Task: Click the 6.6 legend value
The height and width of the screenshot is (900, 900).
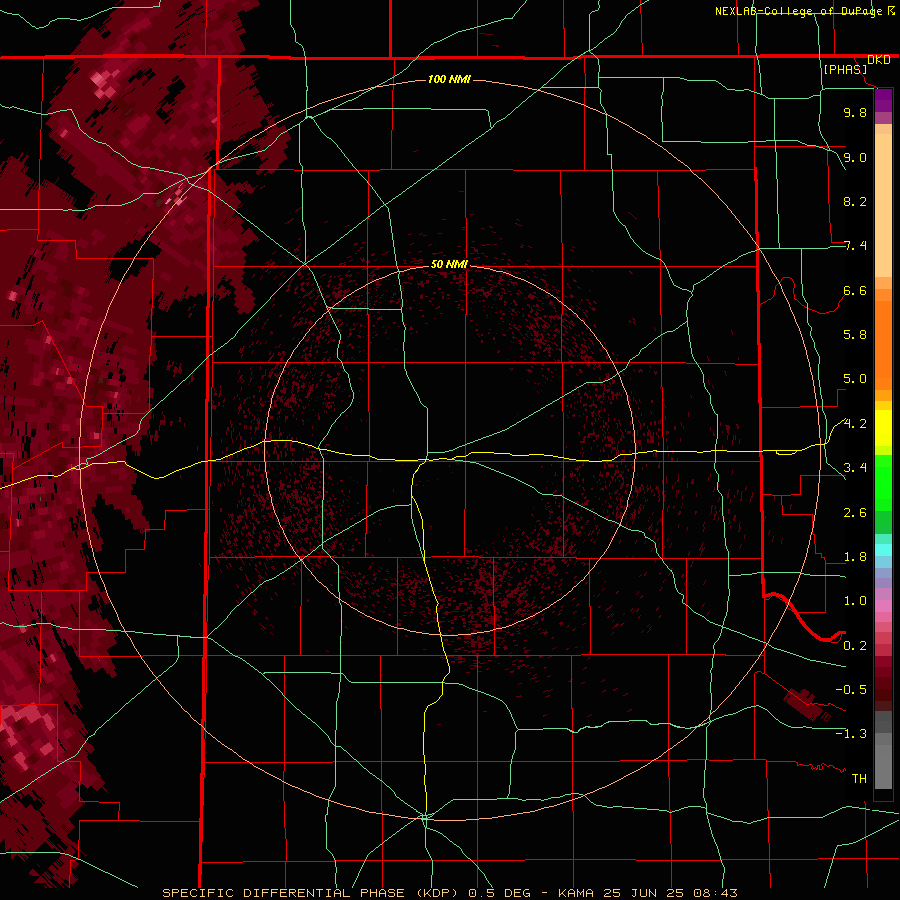Action: click(x=855, y=290)
